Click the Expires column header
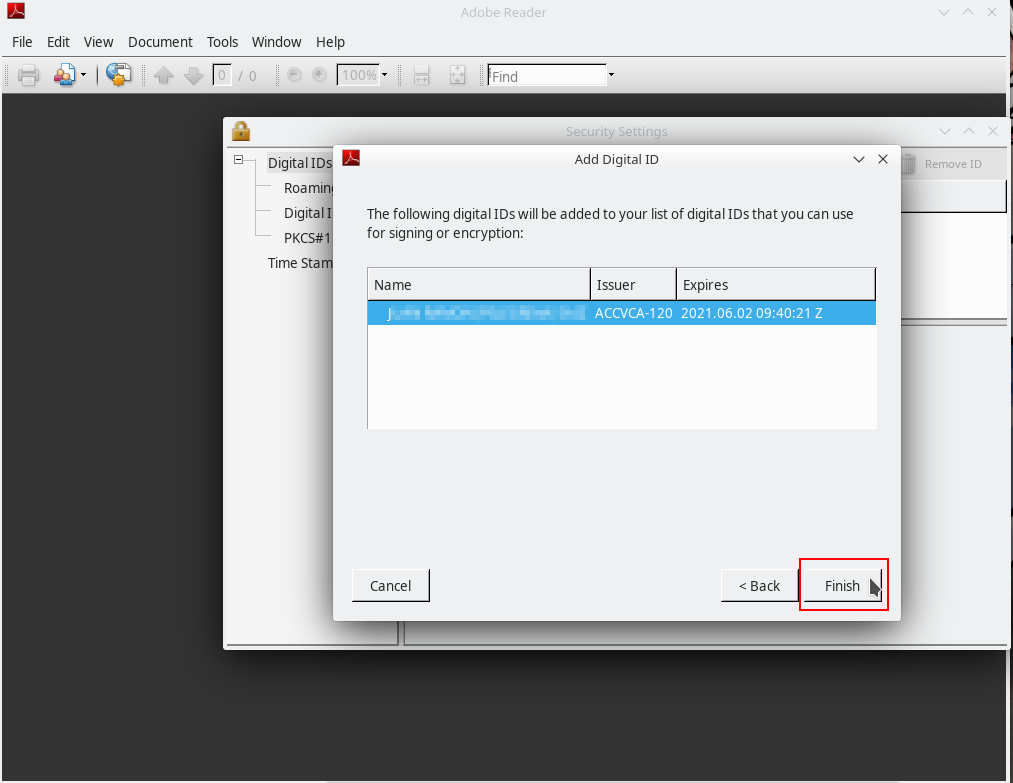Screen dimensions: 1013x783 click(x=775, y=285)
